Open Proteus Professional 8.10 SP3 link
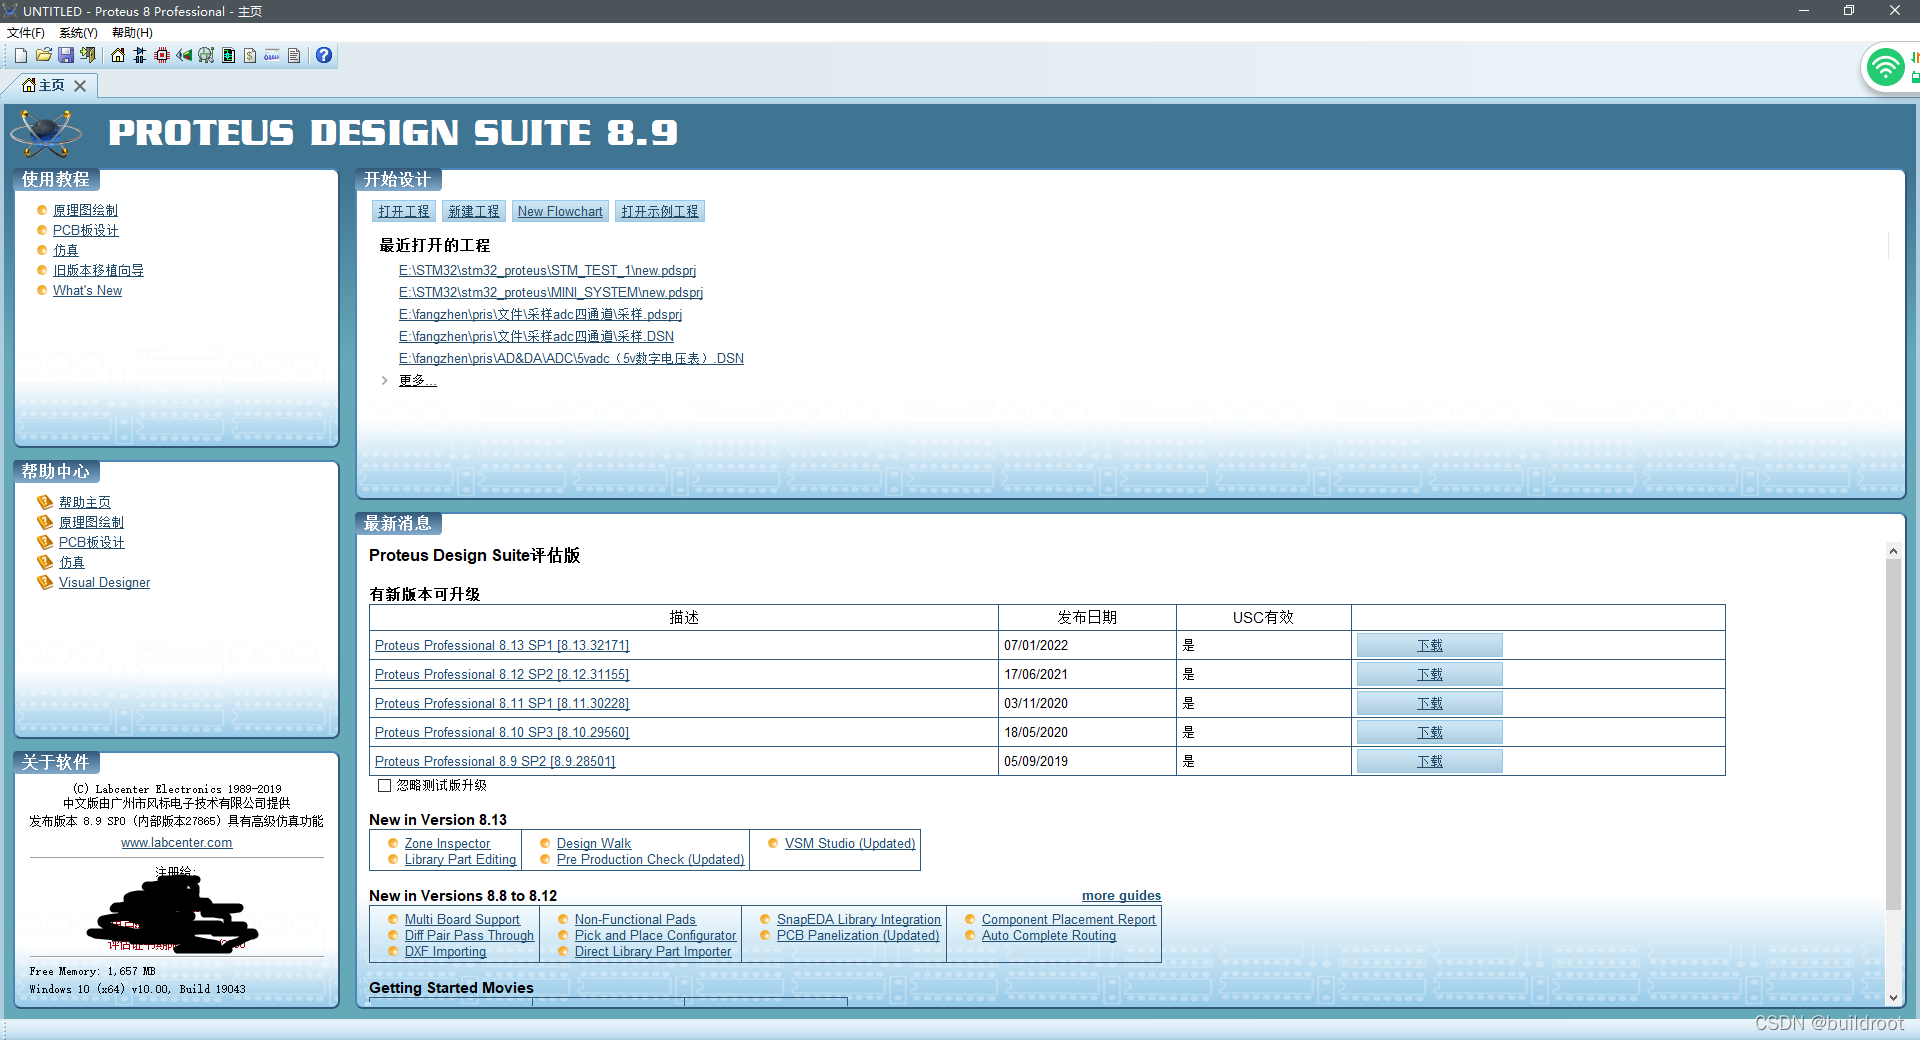1920x1040 pixels. (x=502, y=733)
